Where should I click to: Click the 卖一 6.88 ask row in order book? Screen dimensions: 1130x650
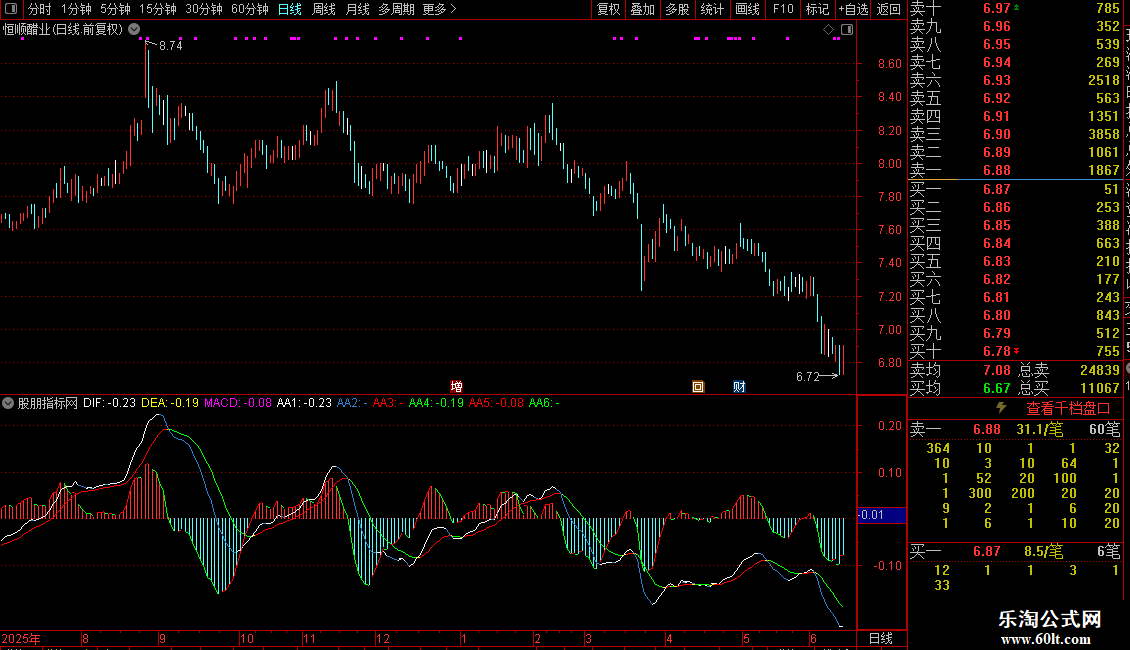click(1015, 170)
